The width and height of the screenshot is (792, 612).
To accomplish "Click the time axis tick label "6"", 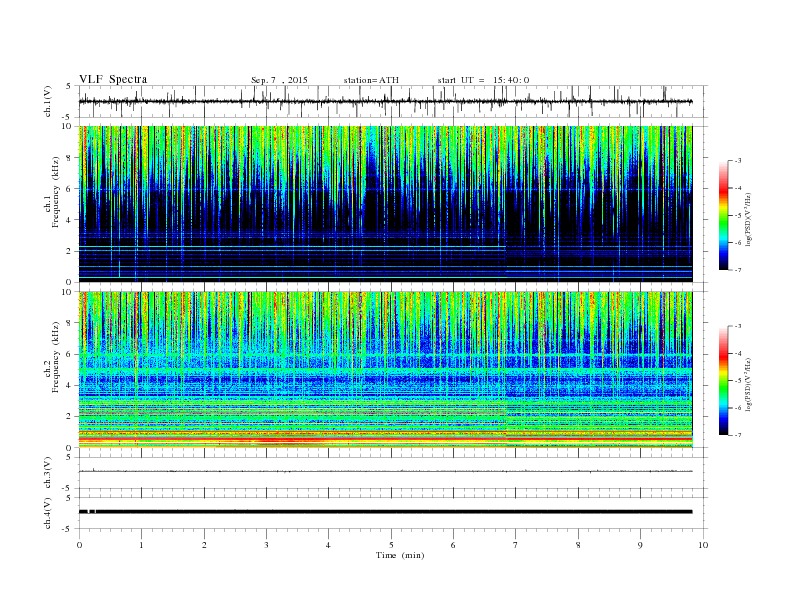I will 453,545.
